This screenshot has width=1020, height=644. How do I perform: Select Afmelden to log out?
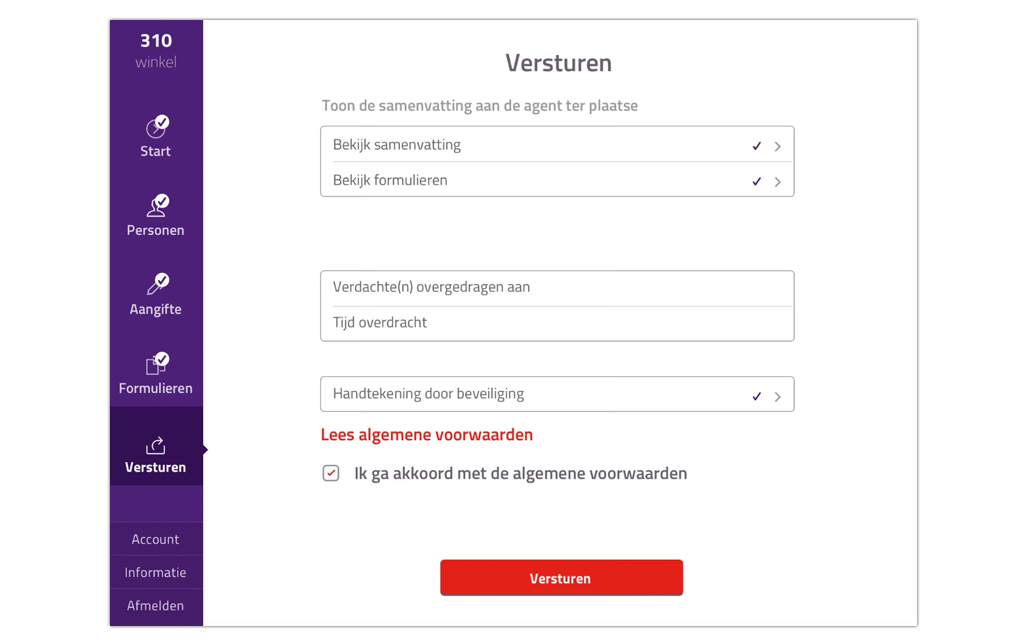(155, 606)
